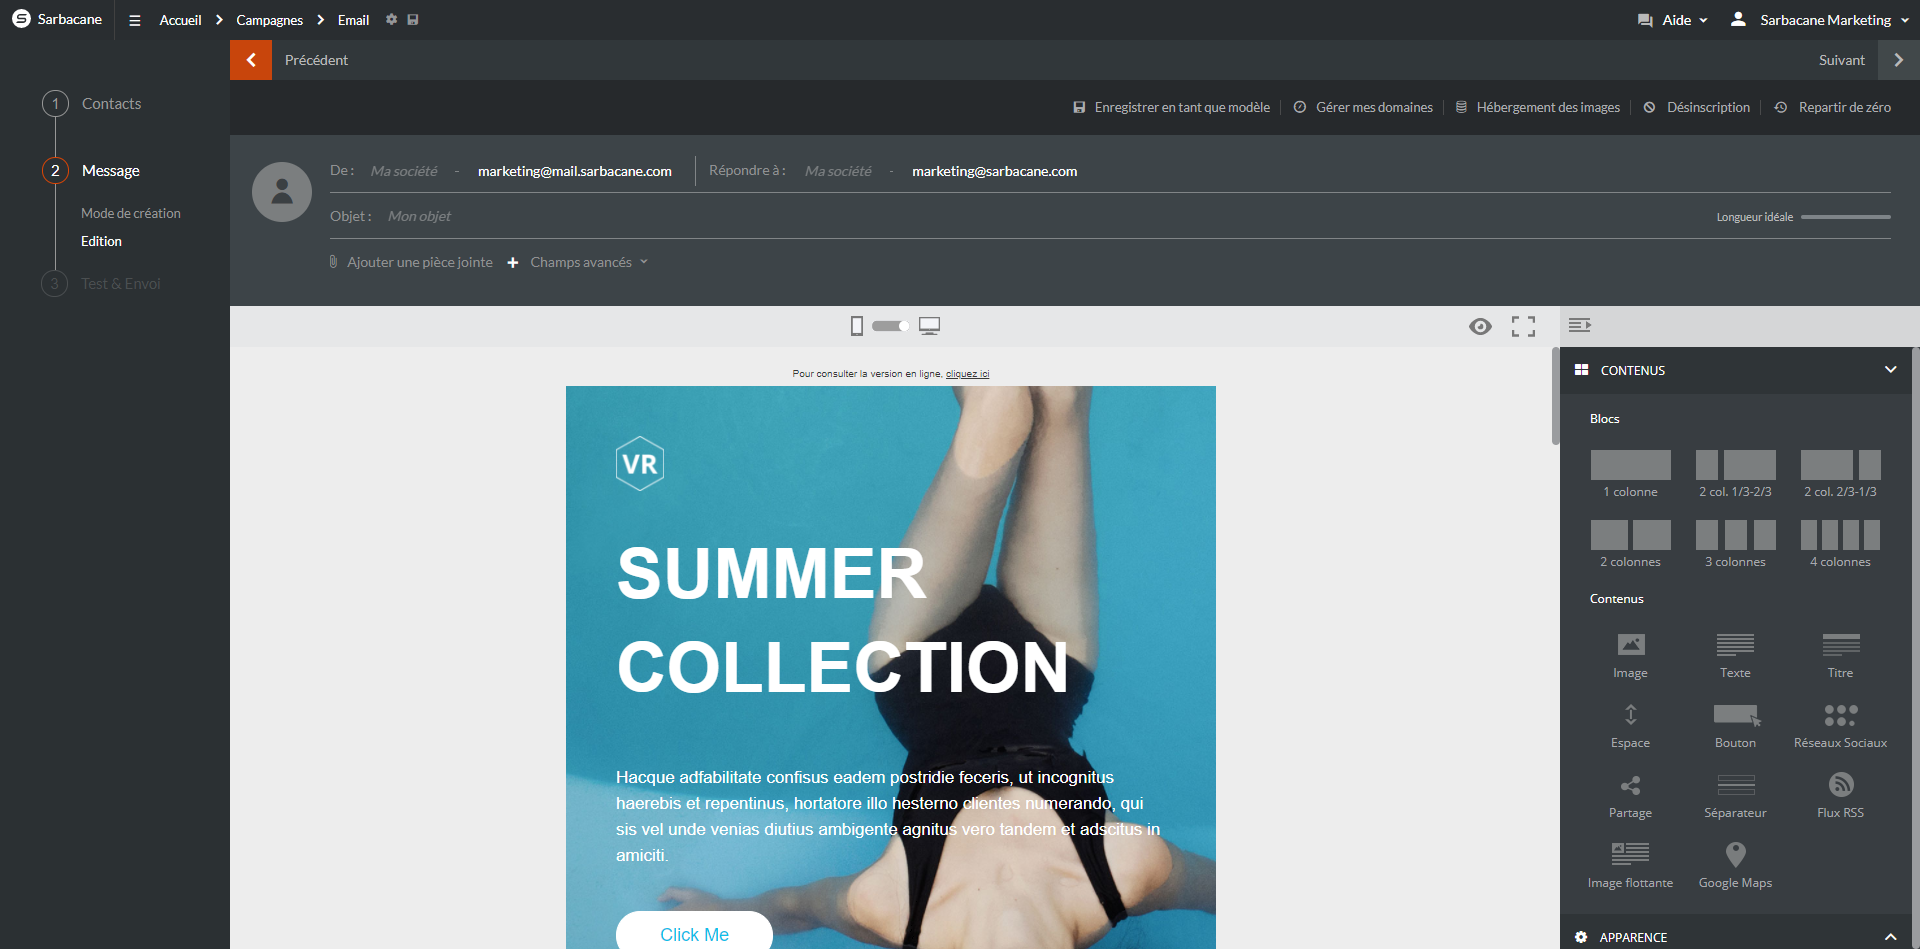Open Hébergement des images
The width and height of the screenshot is (1920, 949).
[1538, 107]
